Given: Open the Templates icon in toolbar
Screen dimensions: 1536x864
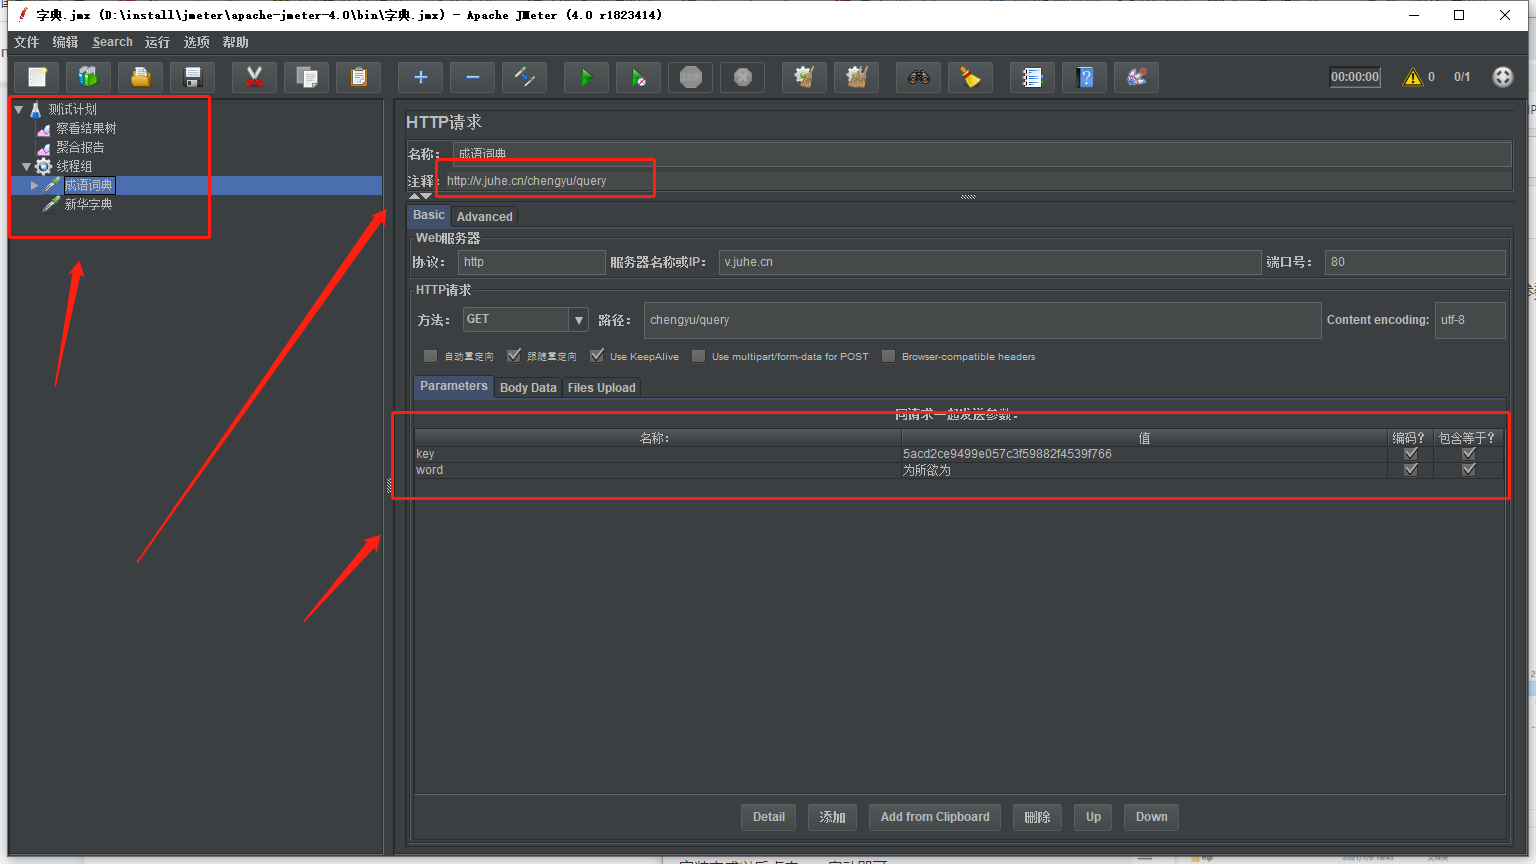Looking at the screenshot, I should coord(89,77).
